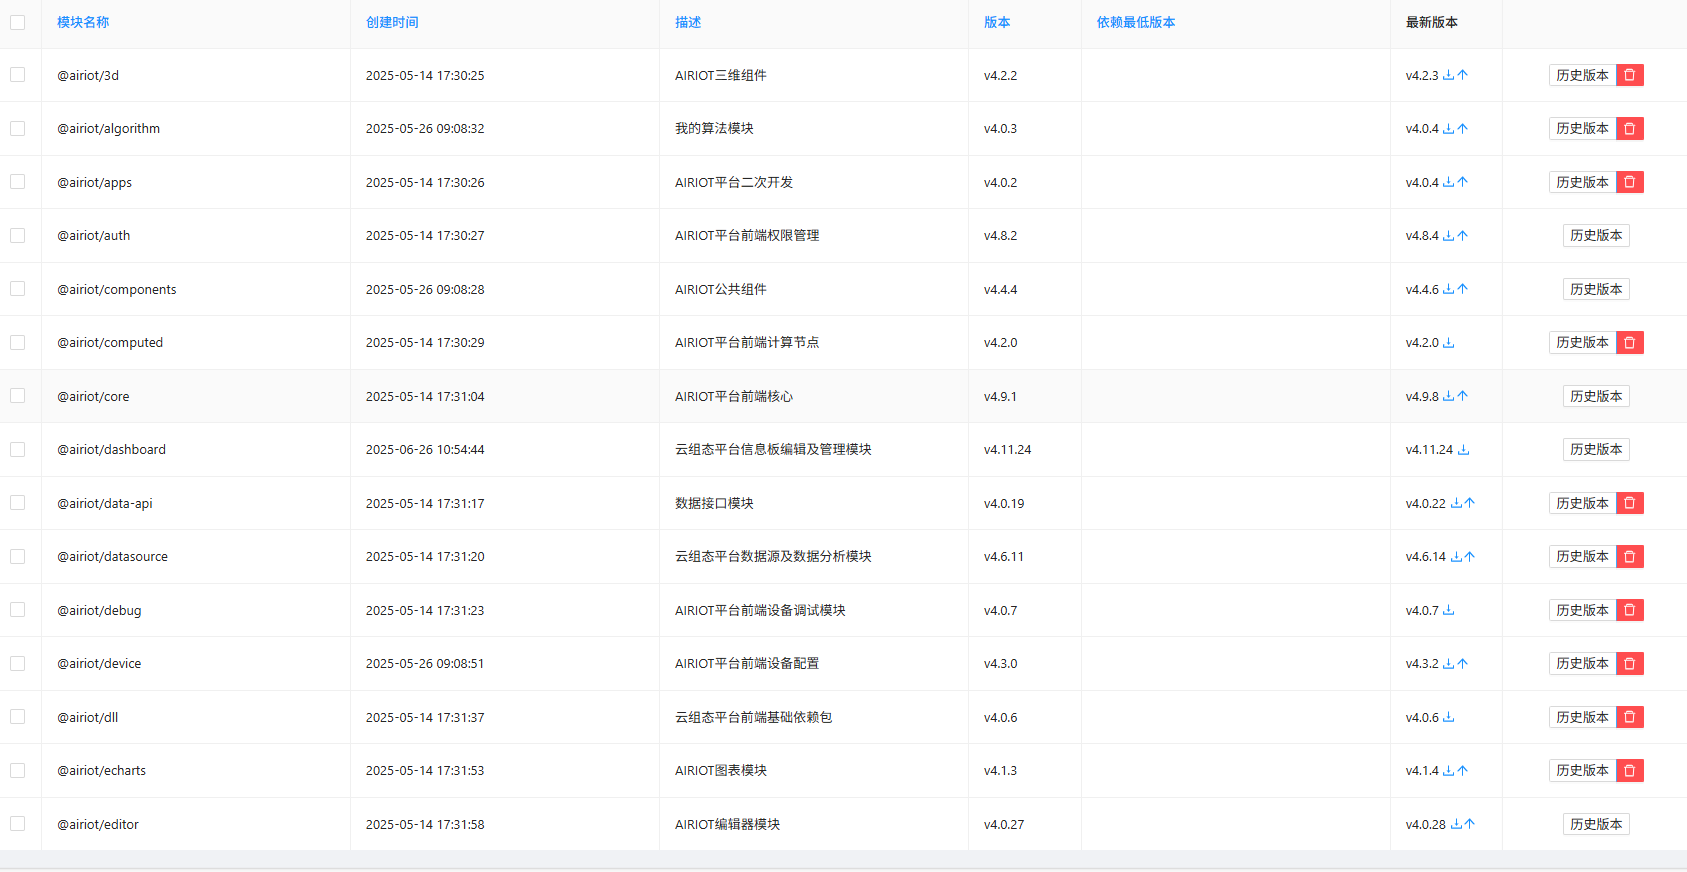Click module name @airiot/datasource
The height and width of the screenshot is (872, 1687).
point(112,556)
